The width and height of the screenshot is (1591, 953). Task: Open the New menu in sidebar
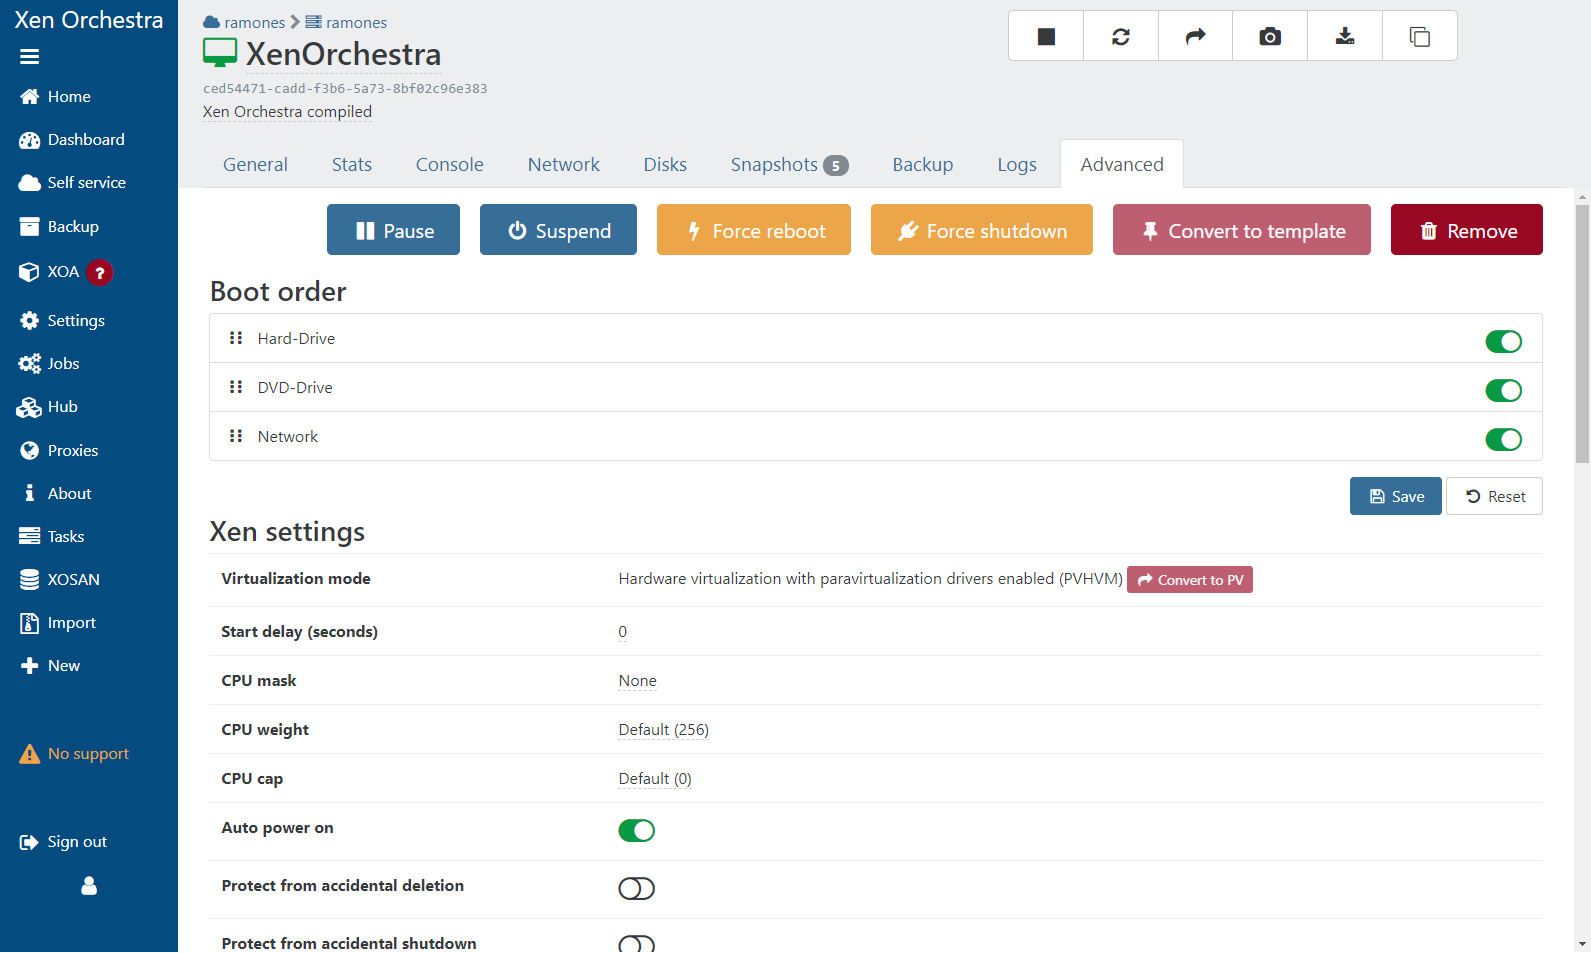click(x=50, y=666)
